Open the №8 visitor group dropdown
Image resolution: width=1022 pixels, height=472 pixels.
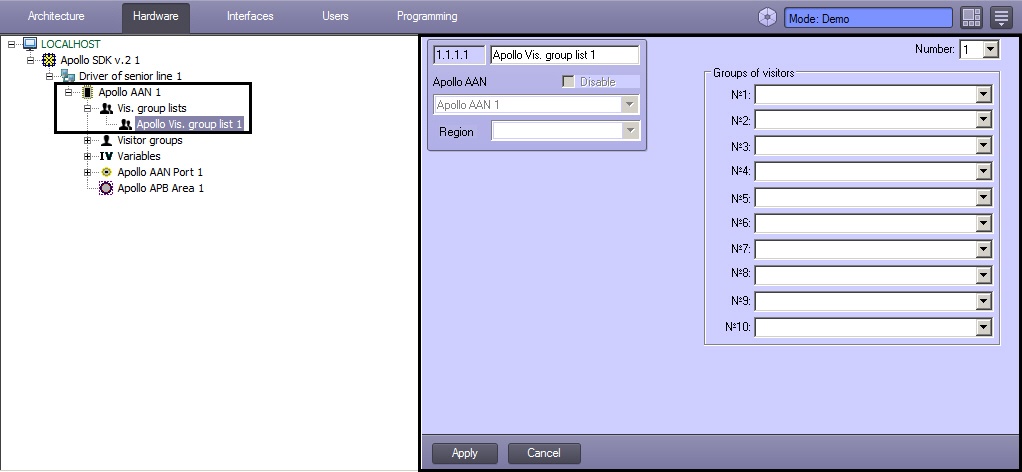click(x=984, y=274)
